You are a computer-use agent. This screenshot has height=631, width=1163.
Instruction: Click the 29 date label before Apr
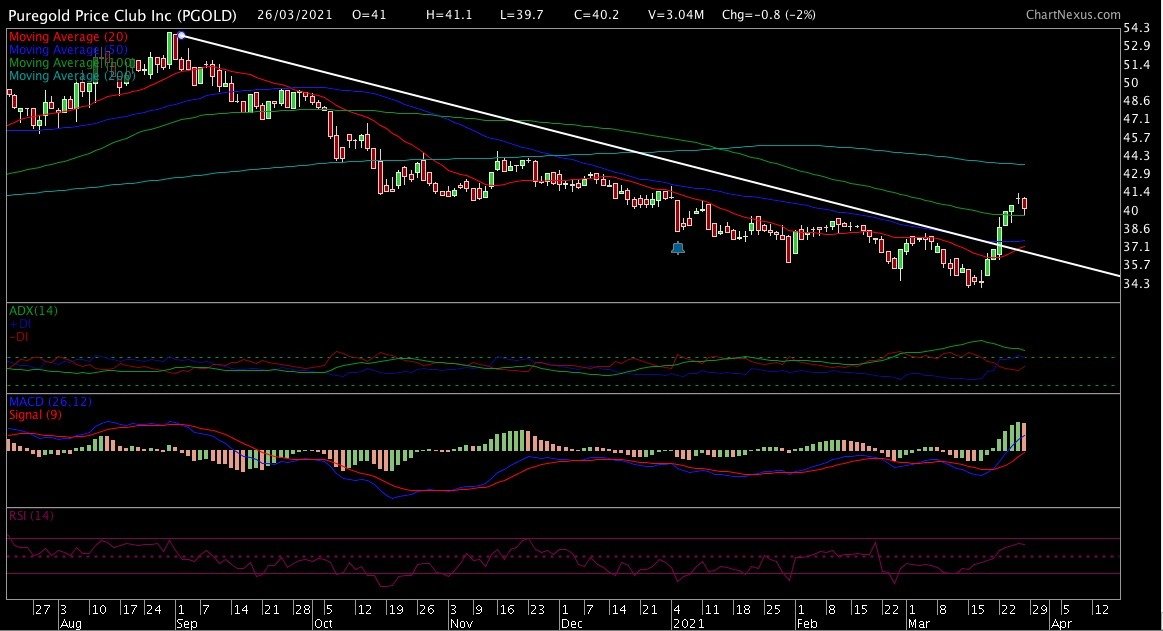pyautogui.click(x=1040, y=609)
